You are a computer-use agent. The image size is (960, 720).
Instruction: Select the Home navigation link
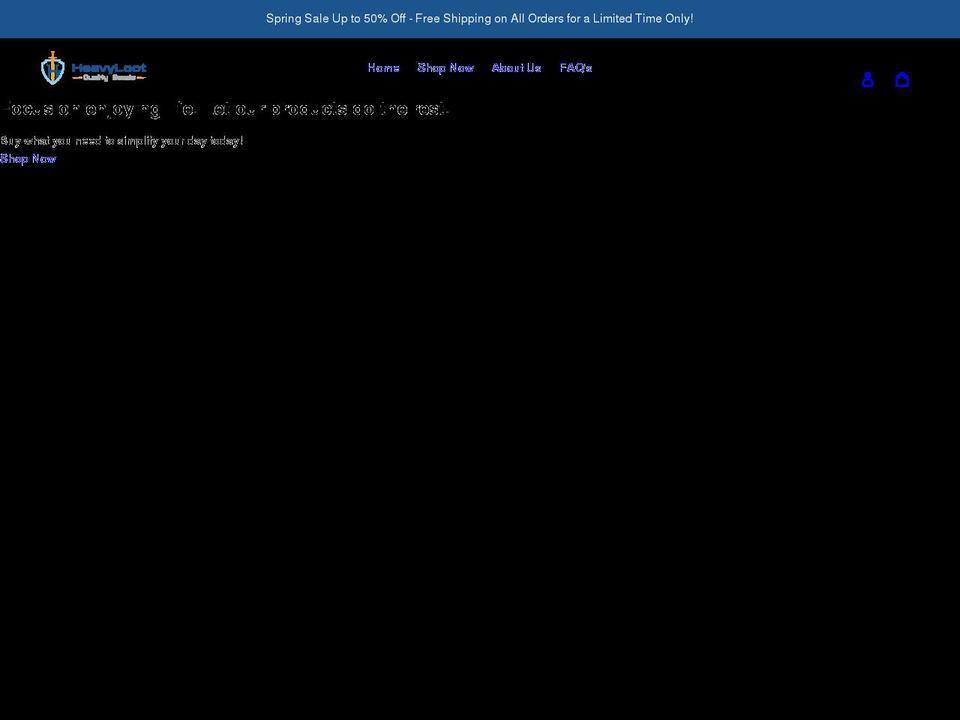pyautogui.click(x=383, y=68)
